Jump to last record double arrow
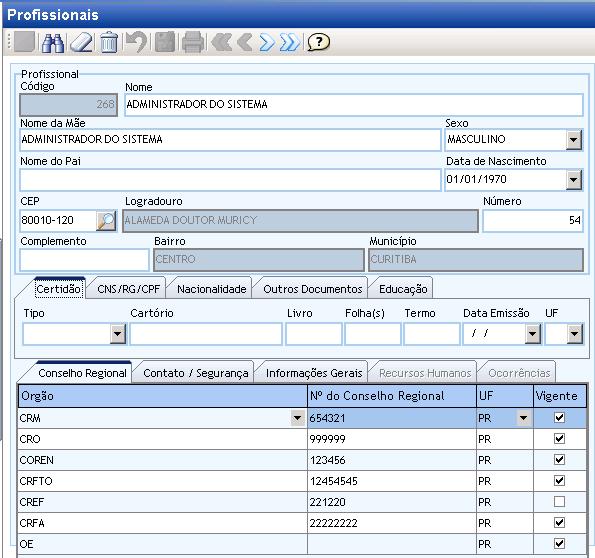 [290, 42]
